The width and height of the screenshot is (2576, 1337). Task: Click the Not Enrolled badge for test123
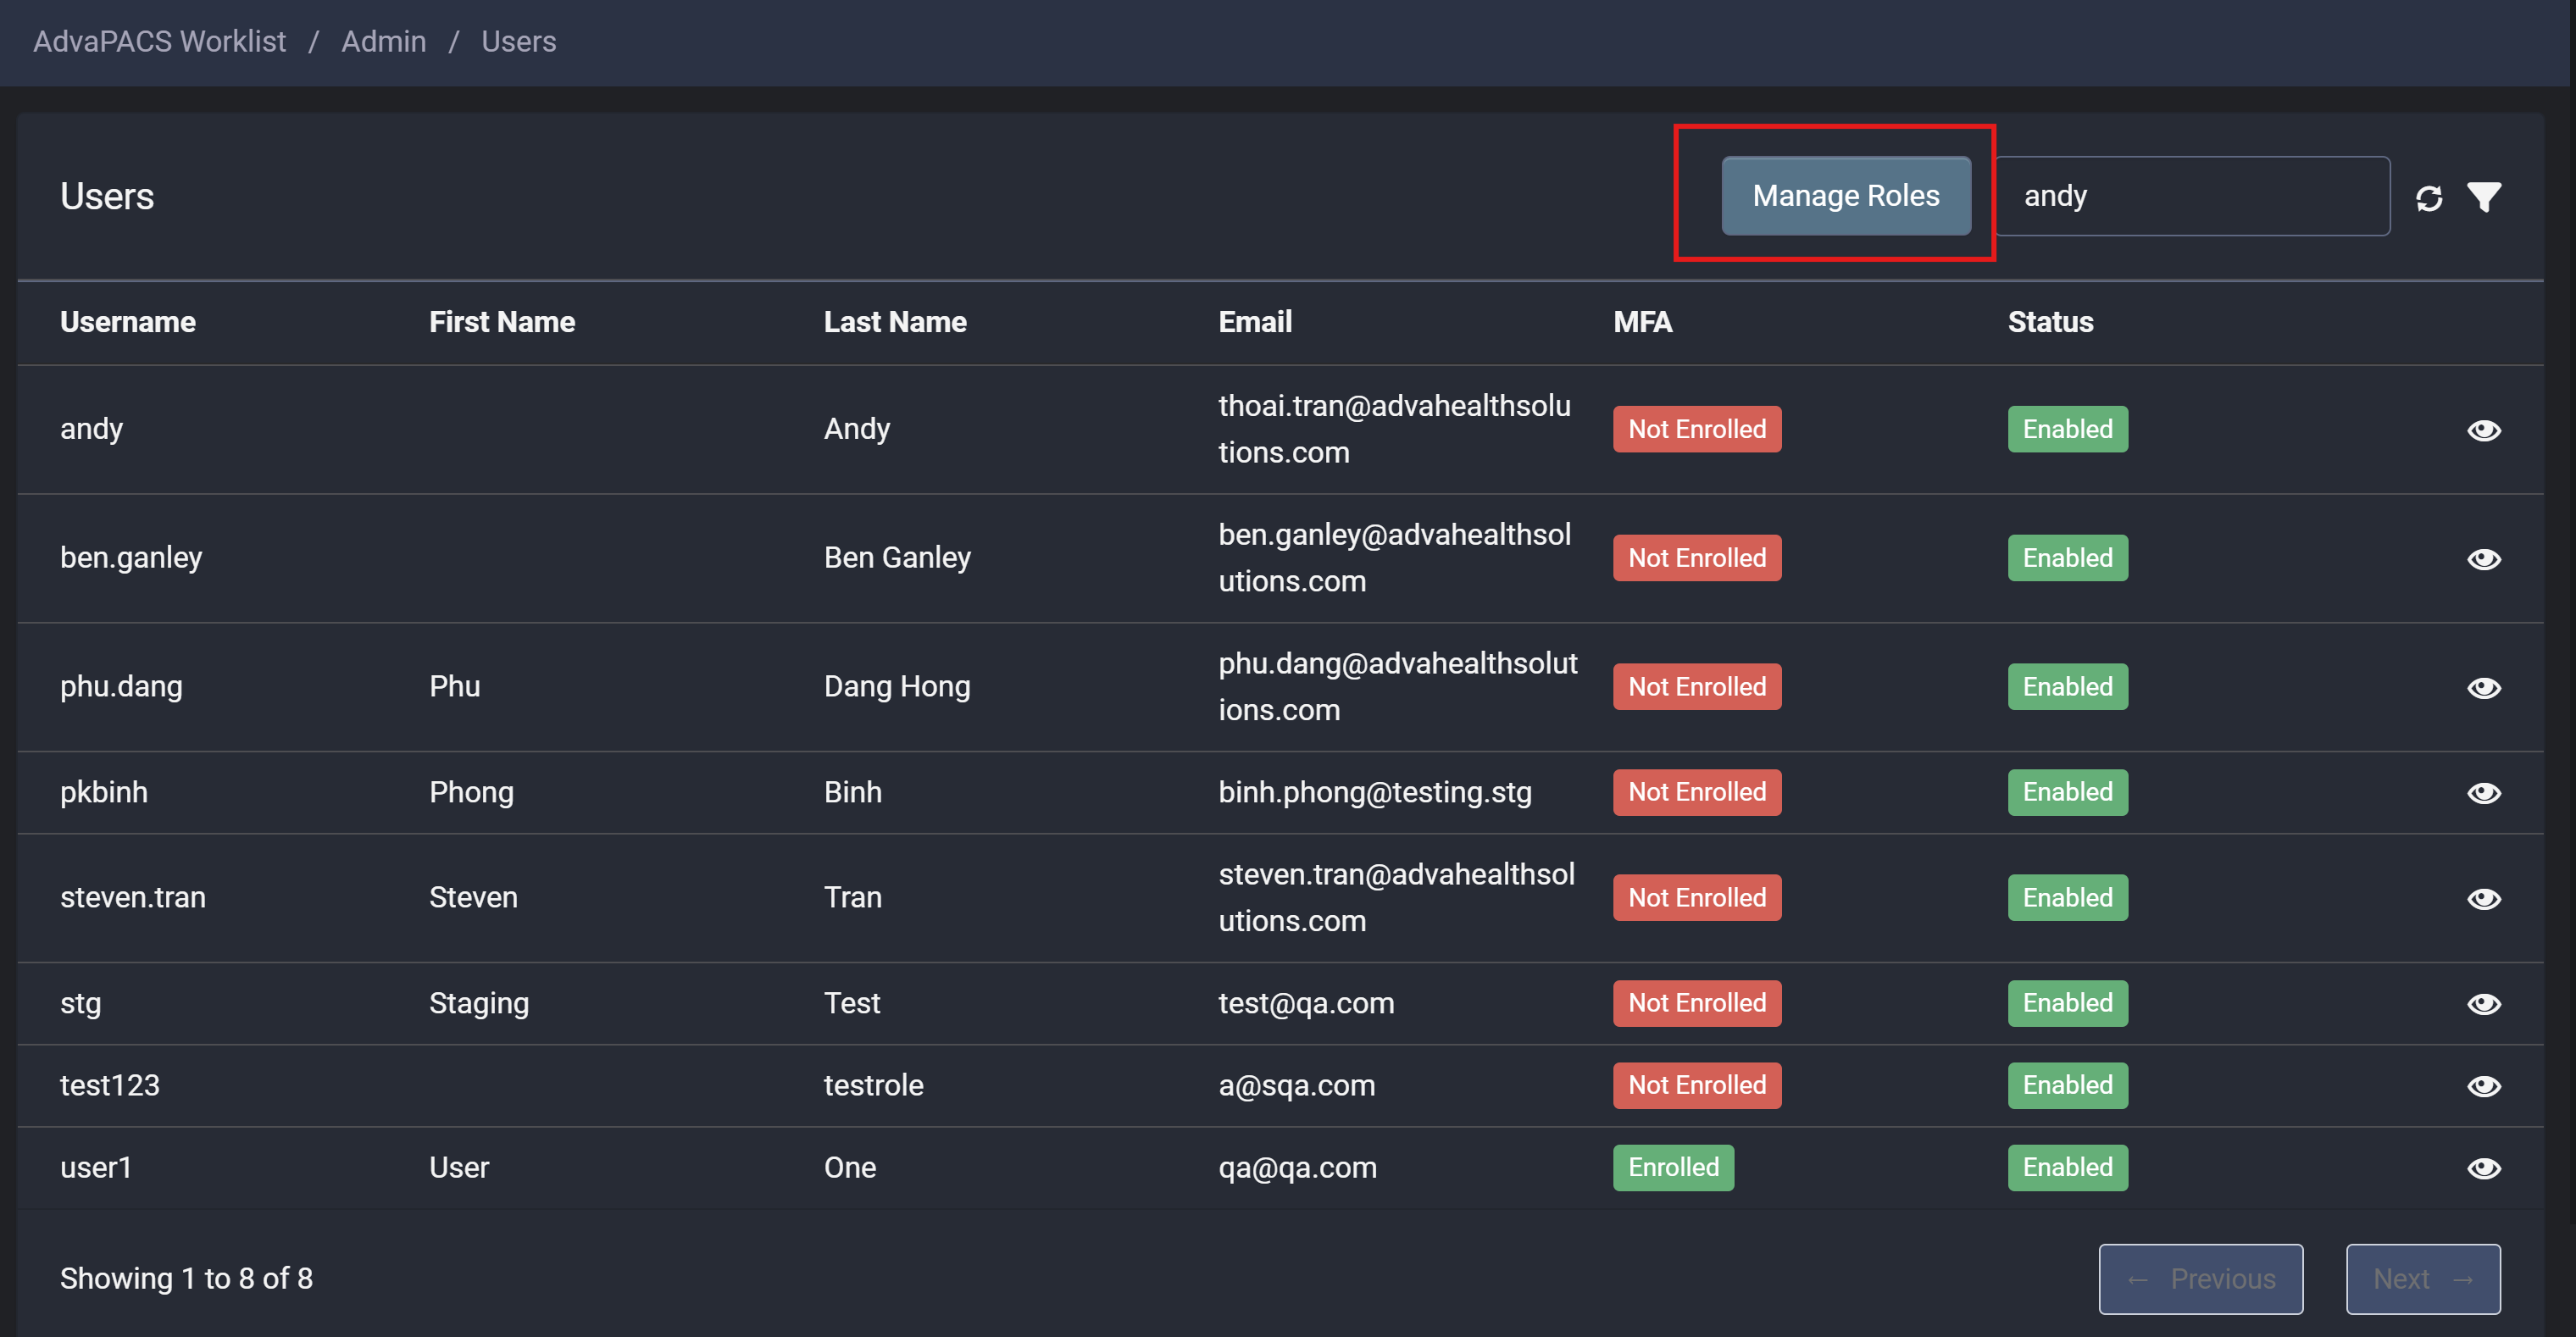1697,1085
